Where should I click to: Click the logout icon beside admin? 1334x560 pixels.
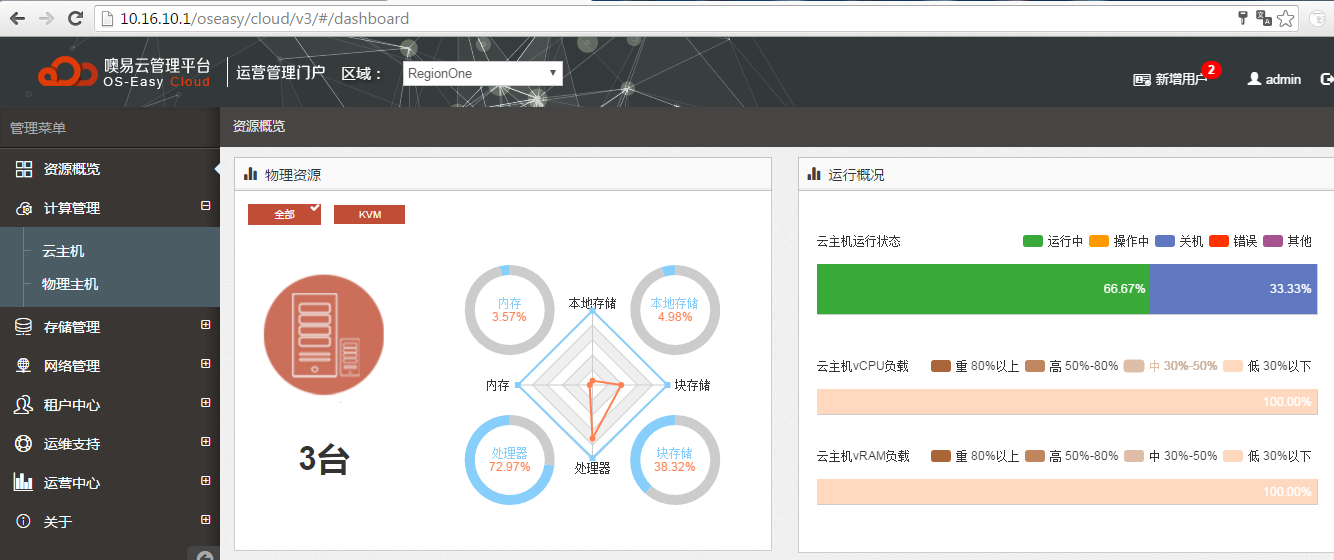point(1327,79)
